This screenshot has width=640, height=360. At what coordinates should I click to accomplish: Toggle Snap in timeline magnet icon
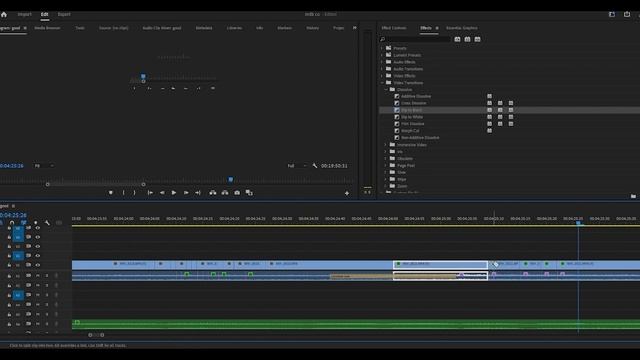12,223
